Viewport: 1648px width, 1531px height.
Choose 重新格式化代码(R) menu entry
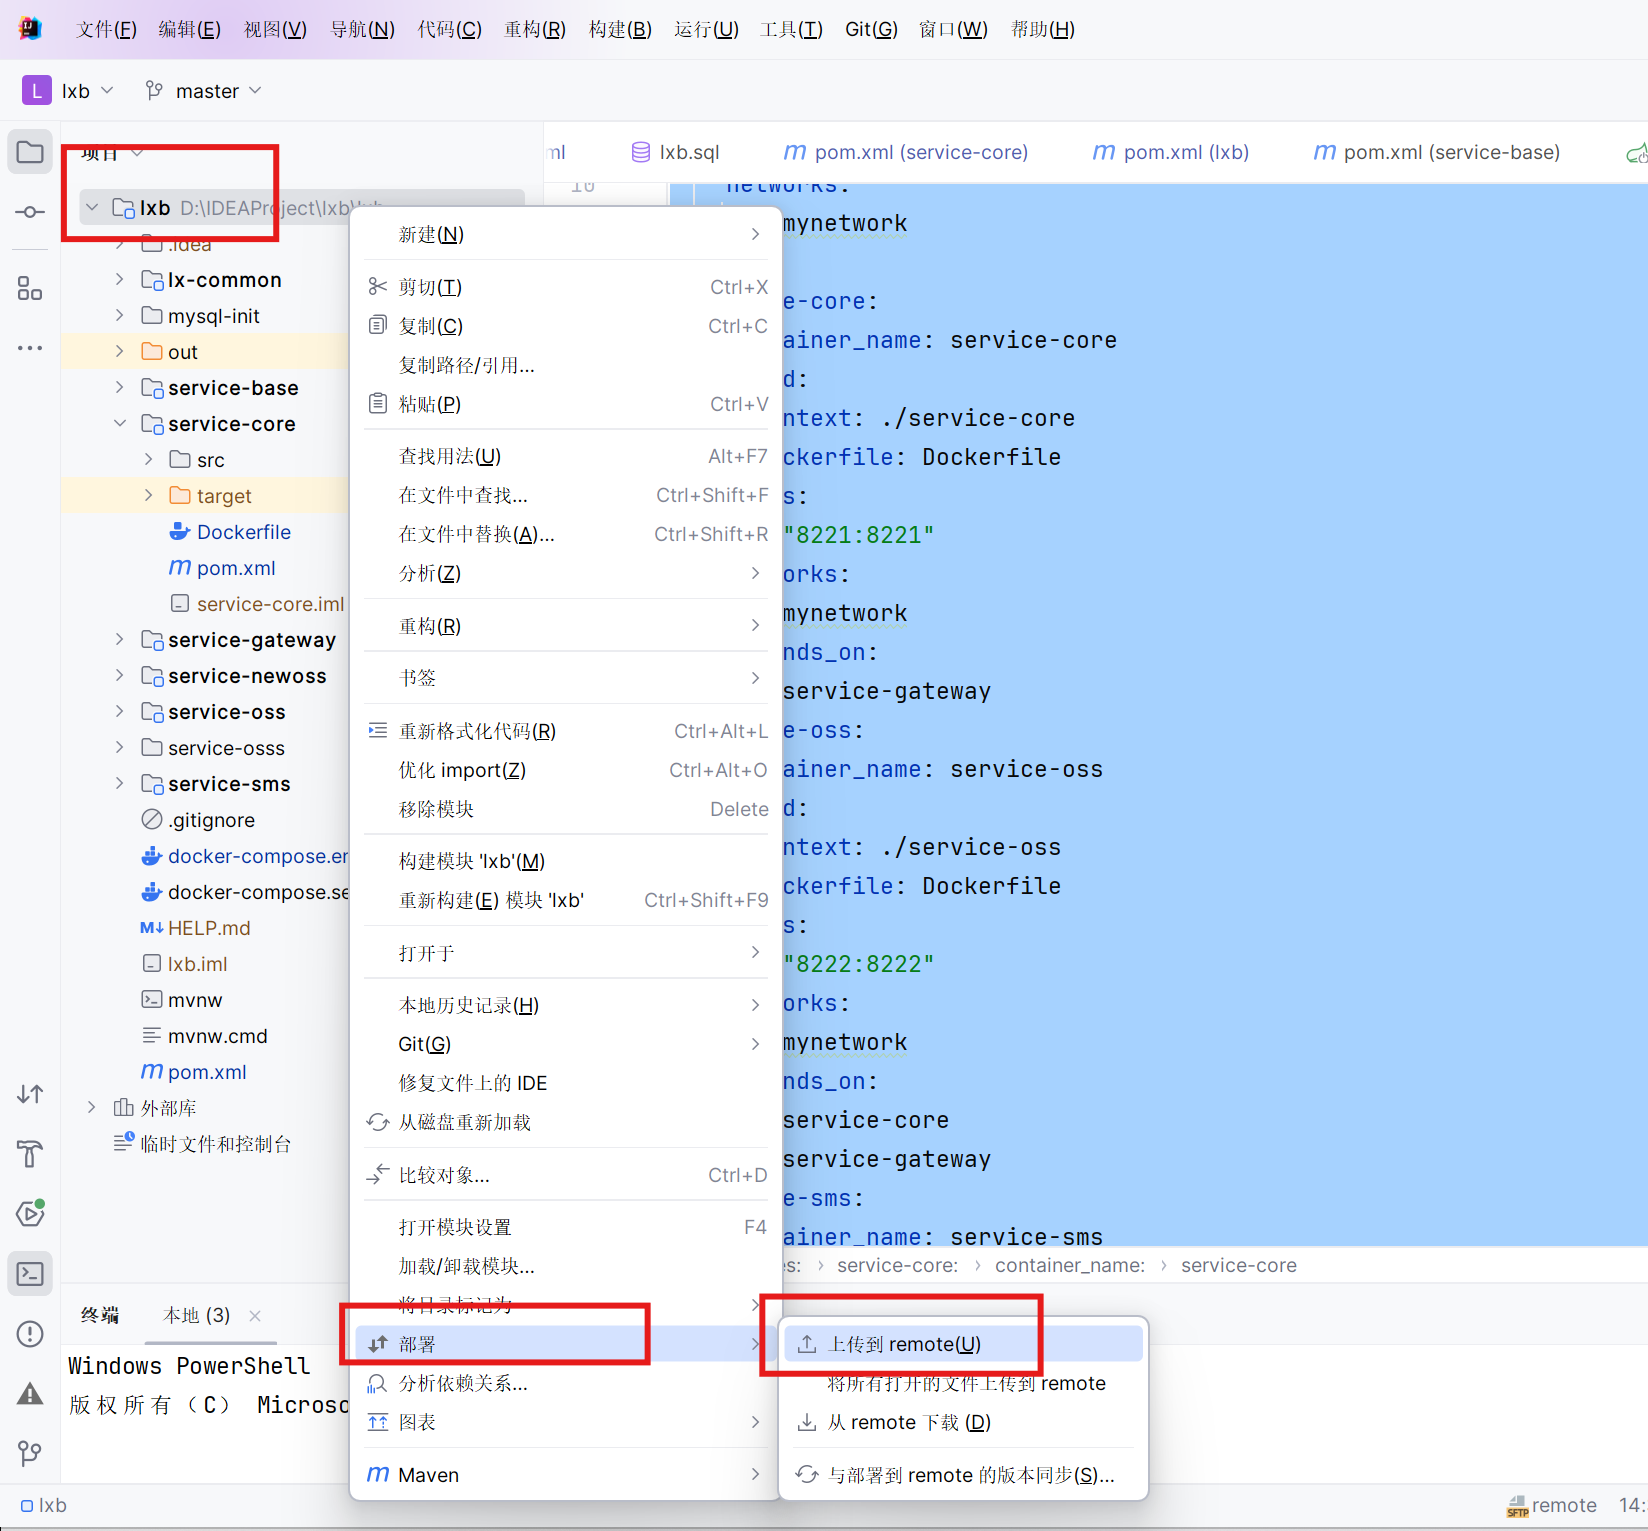click(565, 731)
